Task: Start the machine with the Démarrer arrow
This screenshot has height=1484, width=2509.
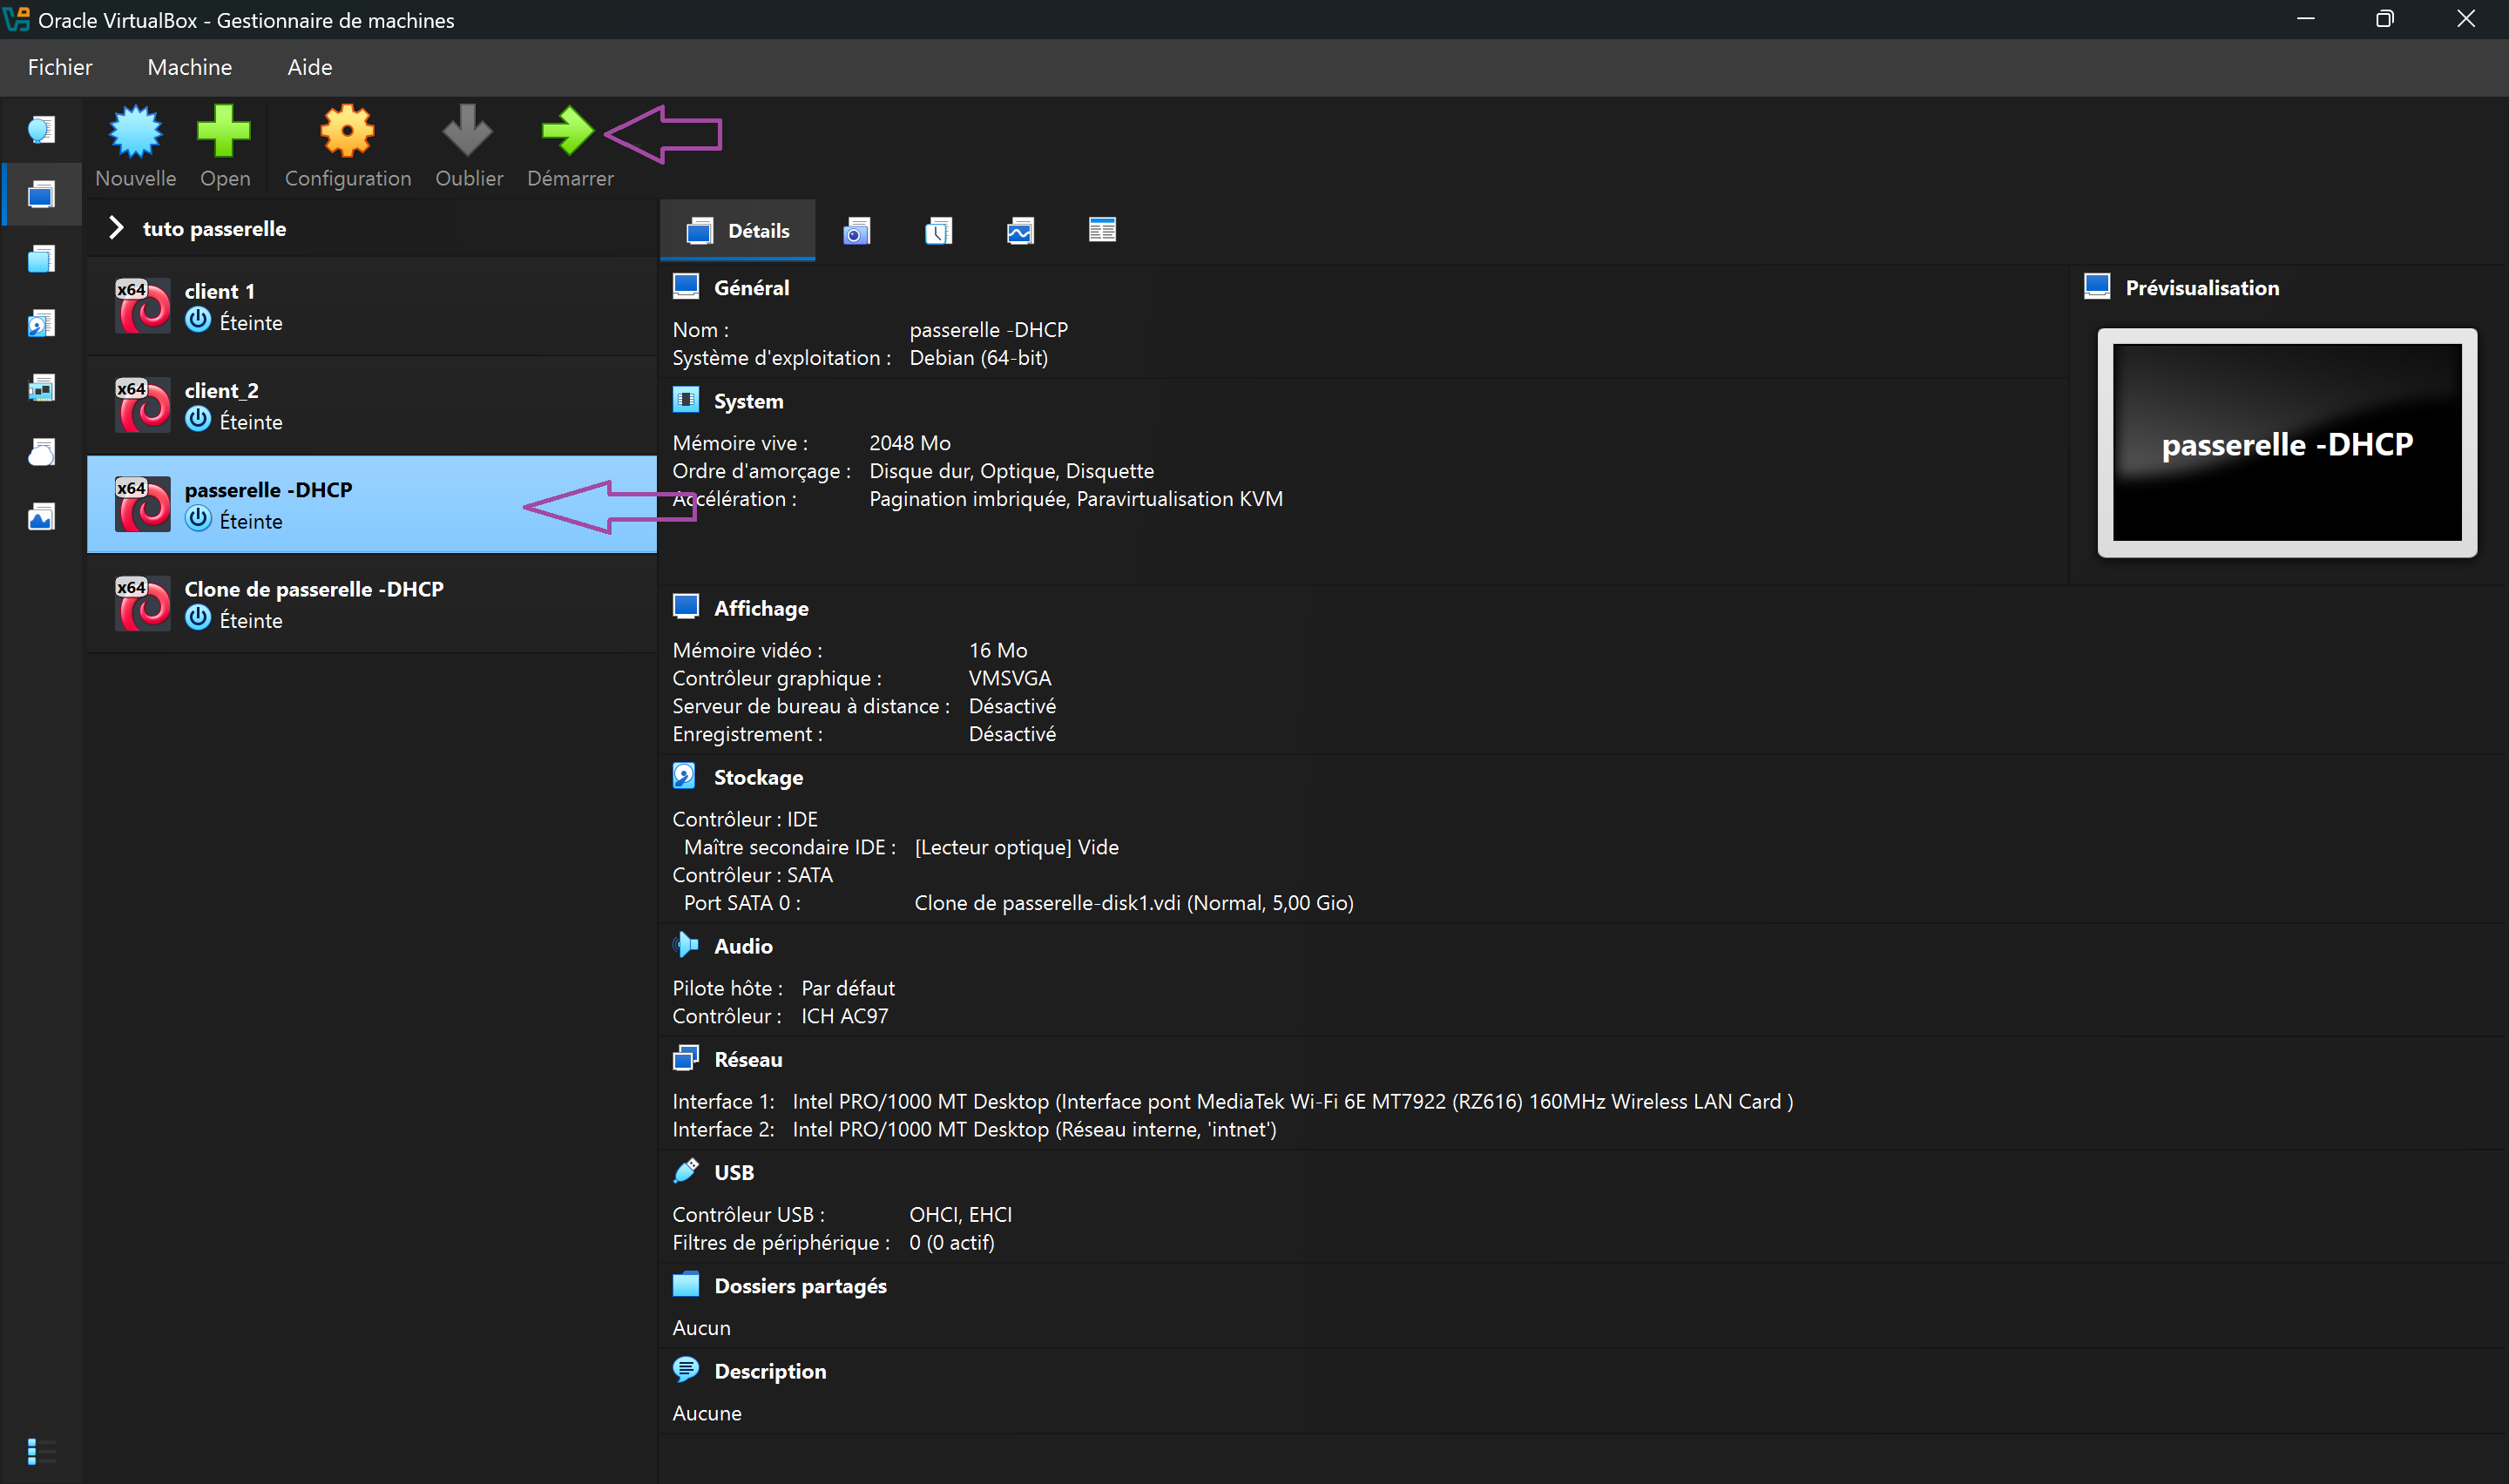Action: click(568, 132)
